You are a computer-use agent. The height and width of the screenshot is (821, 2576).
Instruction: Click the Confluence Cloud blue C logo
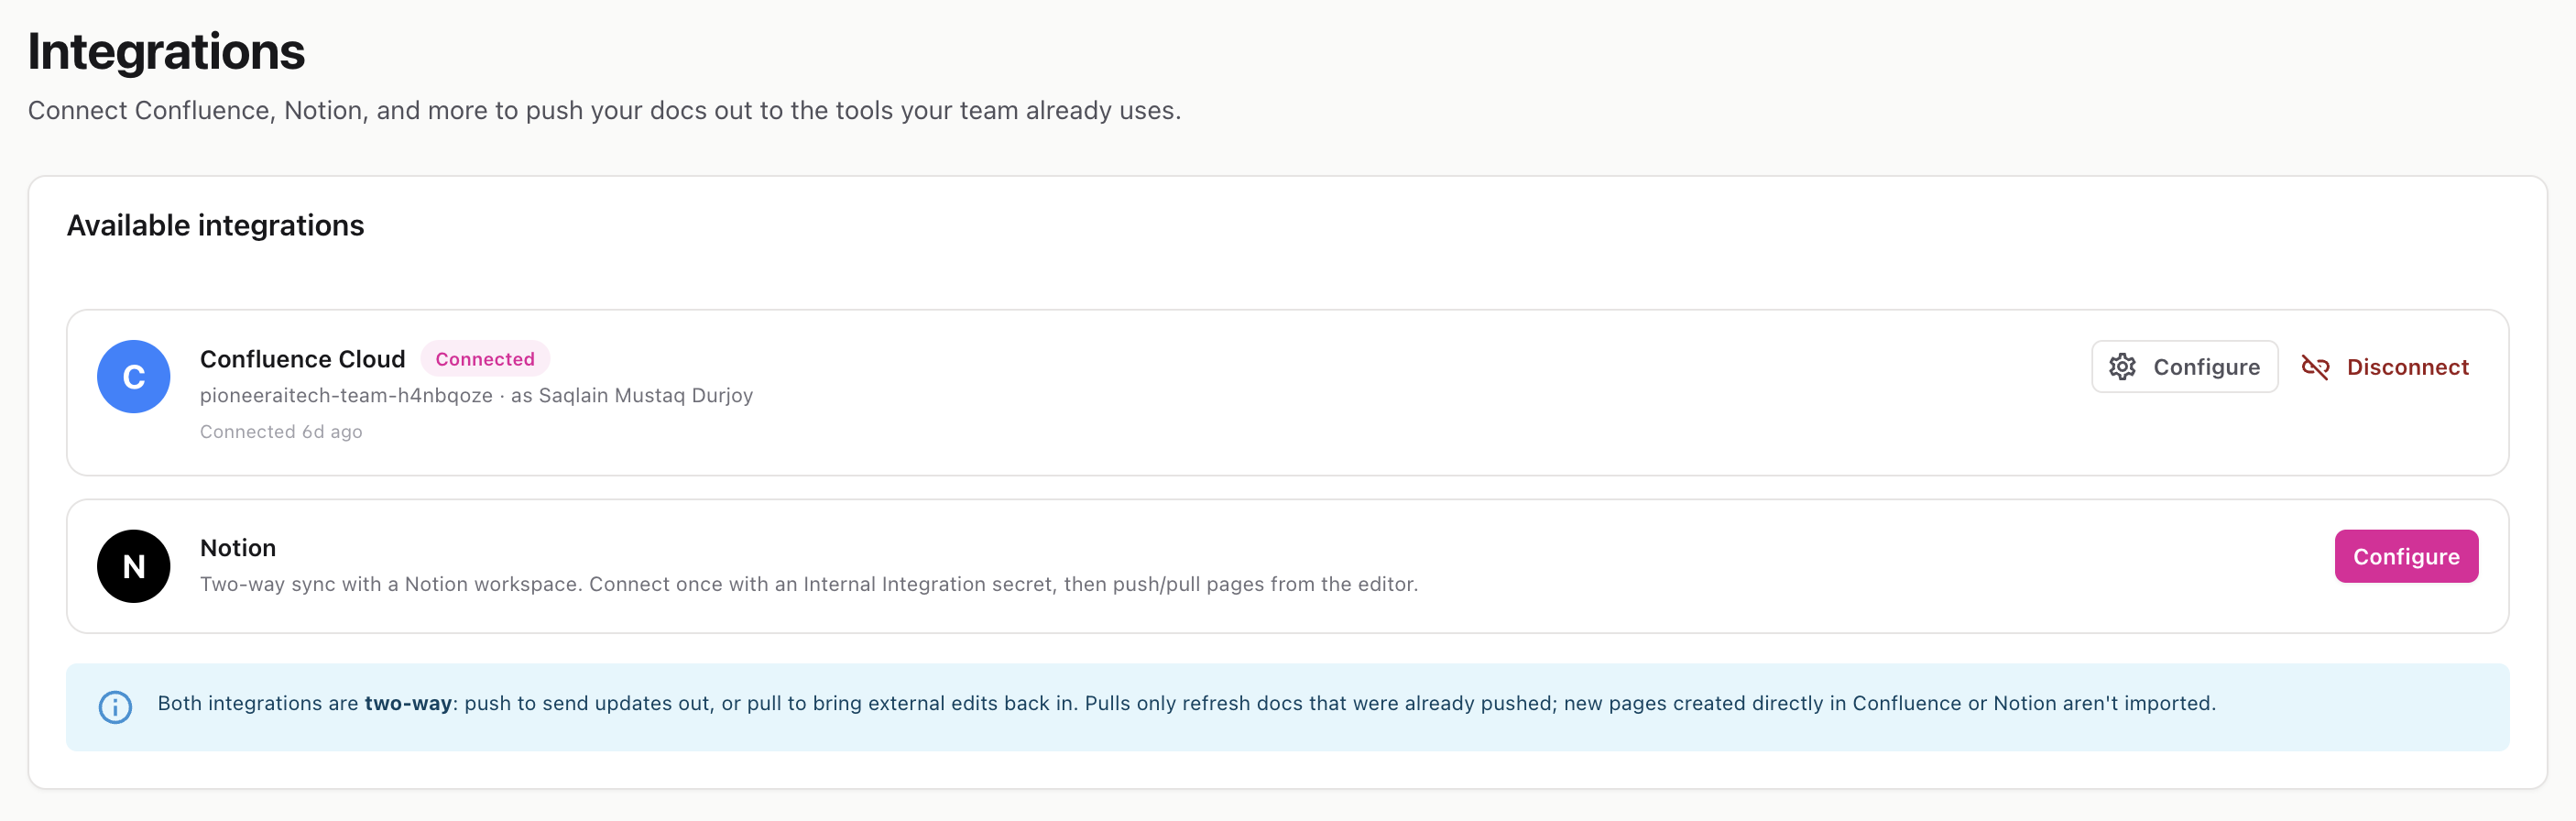pyautogui.click(x=133, y=377)
